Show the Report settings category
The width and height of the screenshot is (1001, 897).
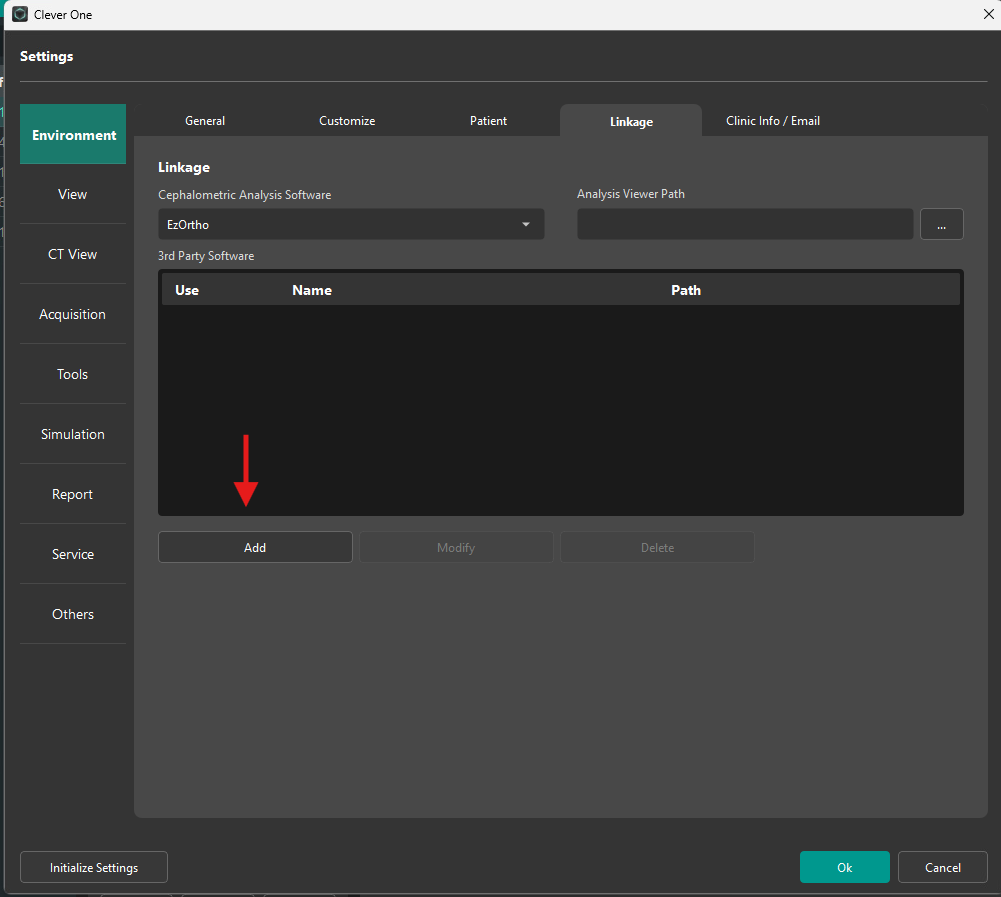click(73, 494)
